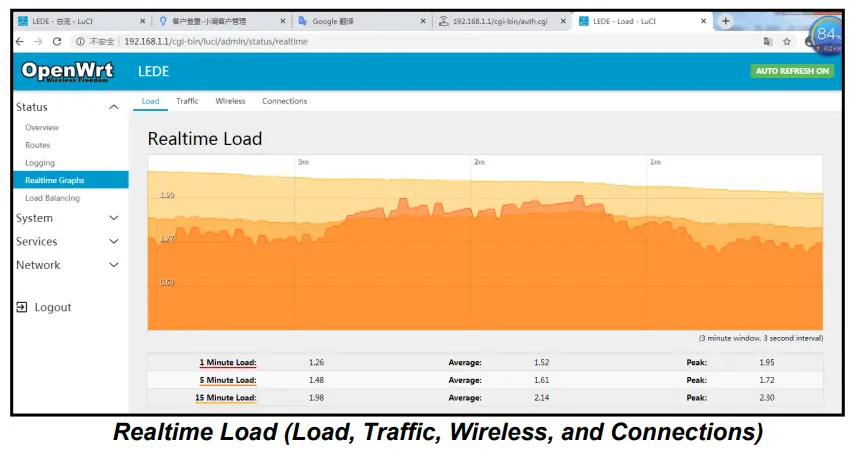Switch to the Wireless tab

(230, 101)
